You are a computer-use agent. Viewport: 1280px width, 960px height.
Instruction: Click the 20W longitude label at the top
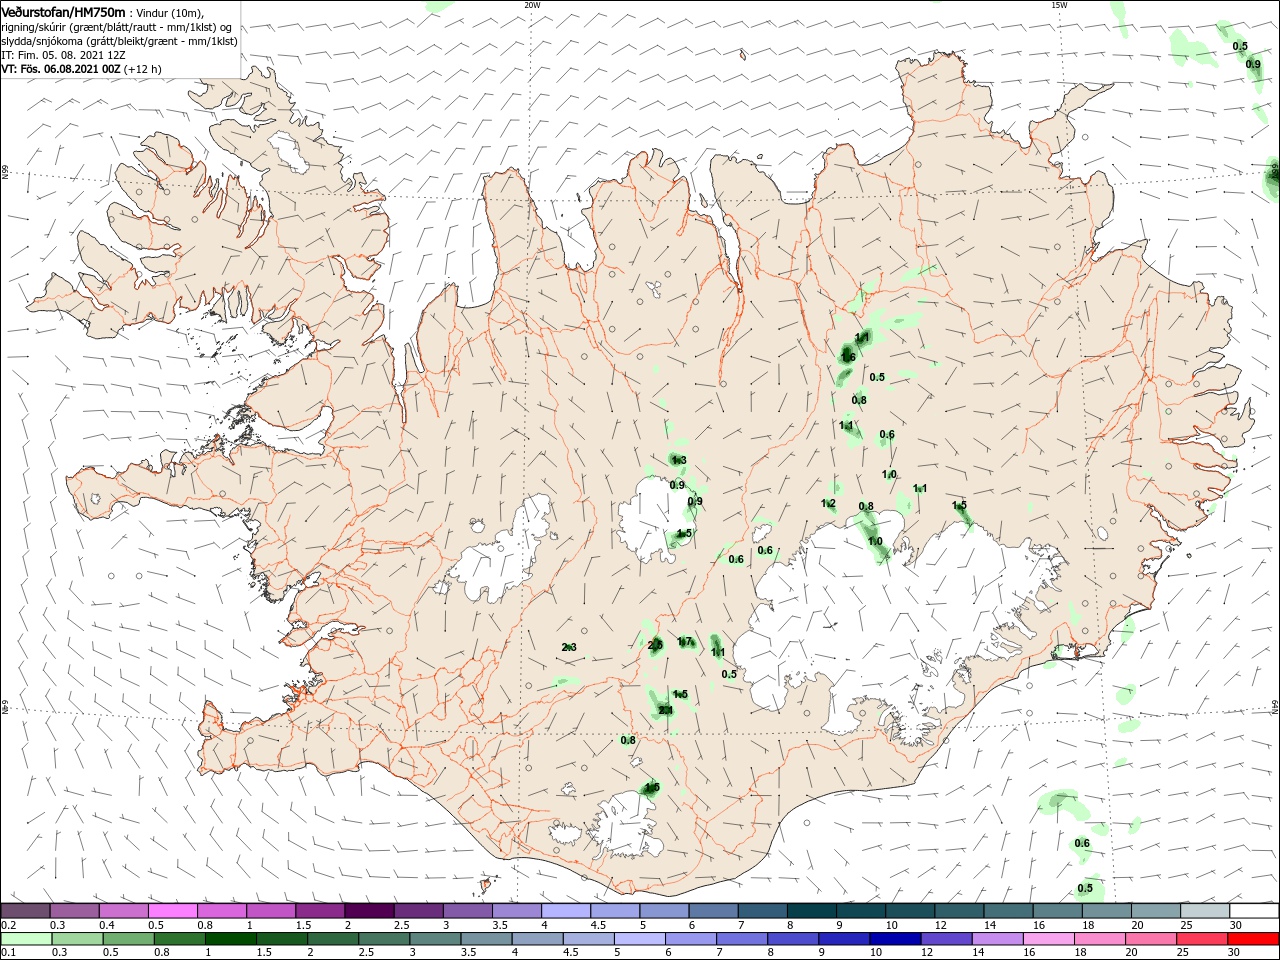[532, 5]
